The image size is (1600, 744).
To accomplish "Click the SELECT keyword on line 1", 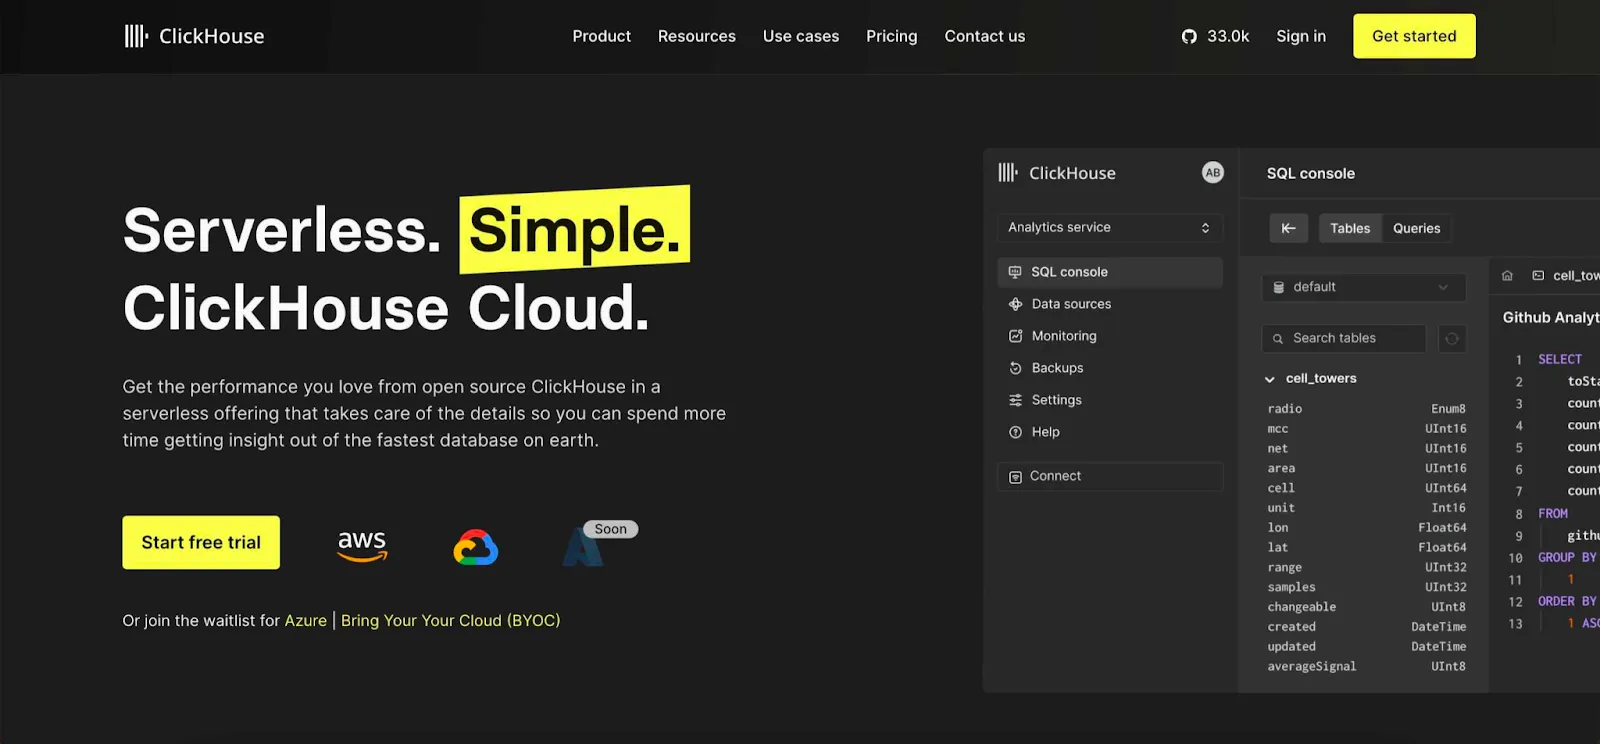I will coord(1560,359).
